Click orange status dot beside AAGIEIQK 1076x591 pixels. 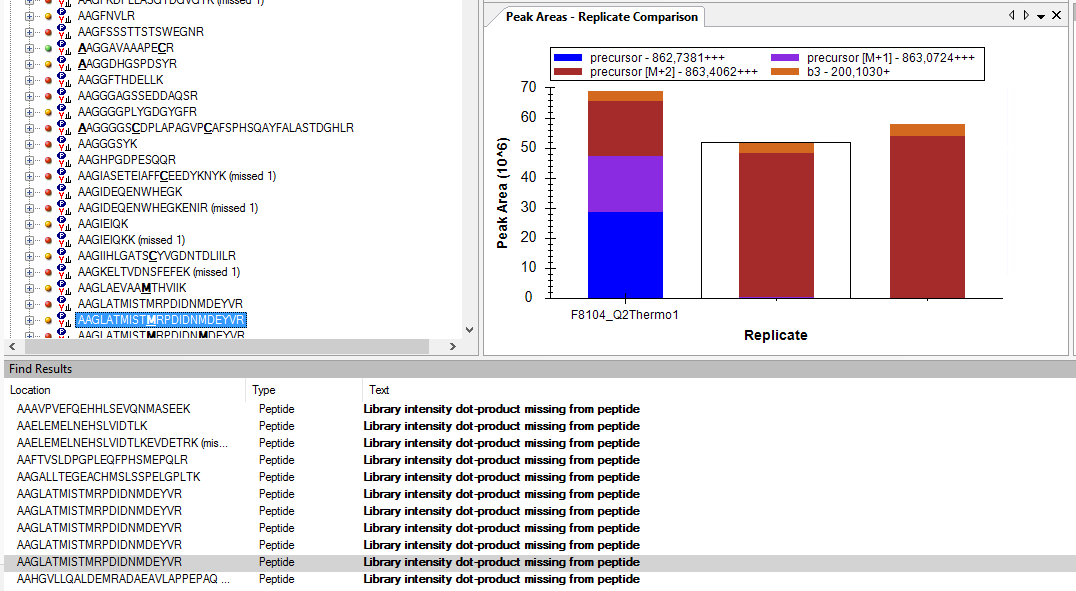pos(48,224)
